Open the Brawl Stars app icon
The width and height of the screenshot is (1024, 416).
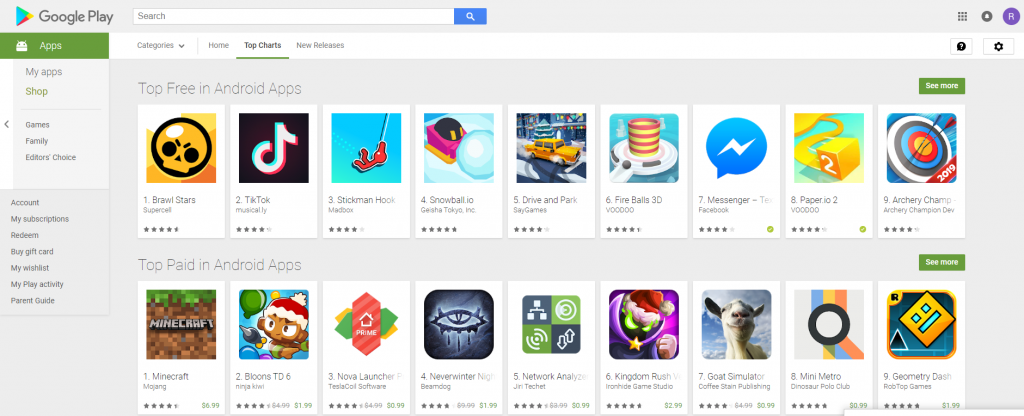click(x=181, y=148)
